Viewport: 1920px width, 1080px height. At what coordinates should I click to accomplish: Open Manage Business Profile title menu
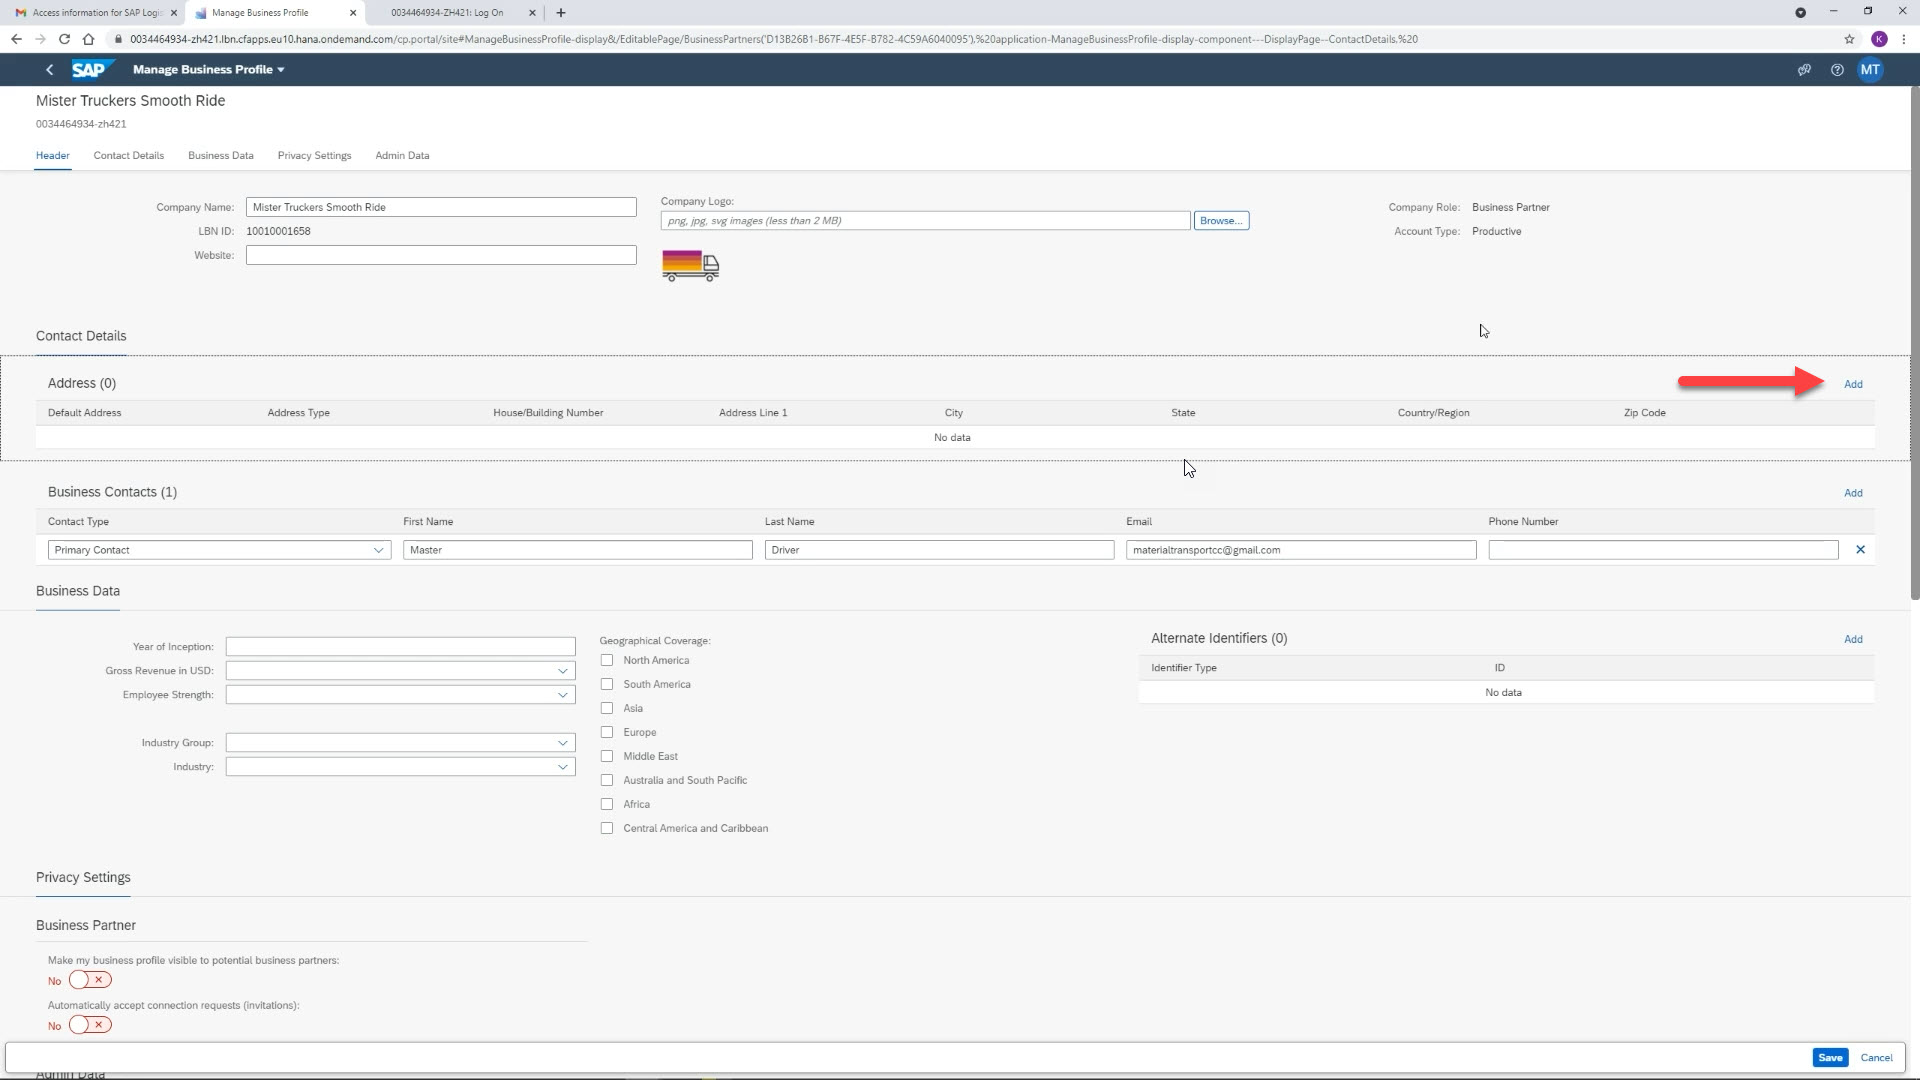[209, 69]
